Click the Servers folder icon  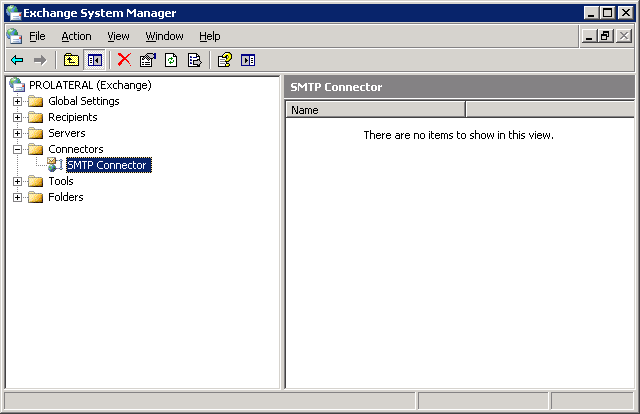coord(36,133)
